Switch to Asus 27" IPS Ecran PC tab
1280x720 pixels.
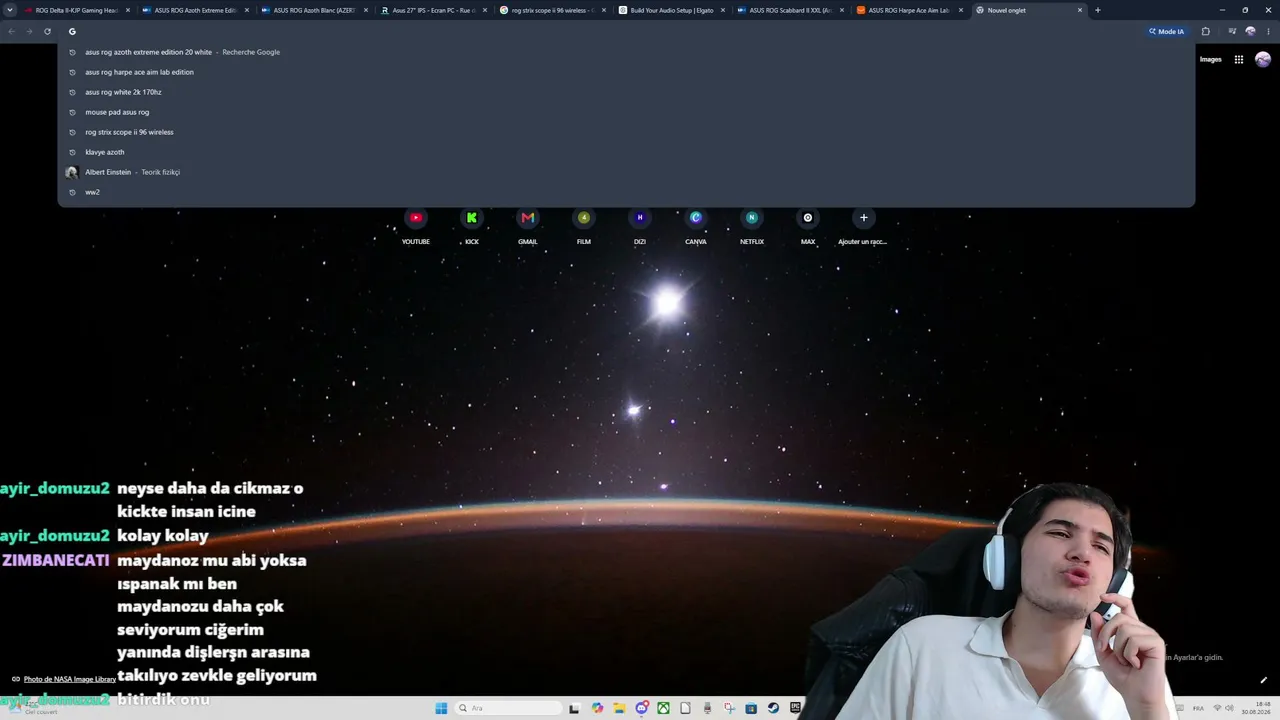pyautogui.click(x=433, y=10)
